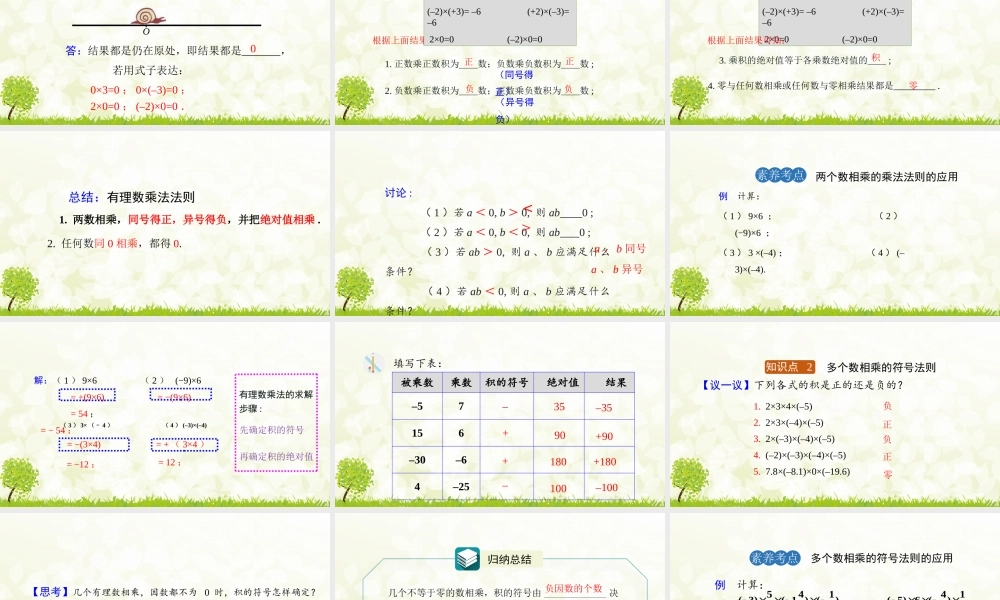Click the –35 result cell
This screenshot has width=1000, height=600.
coord(603,407)
